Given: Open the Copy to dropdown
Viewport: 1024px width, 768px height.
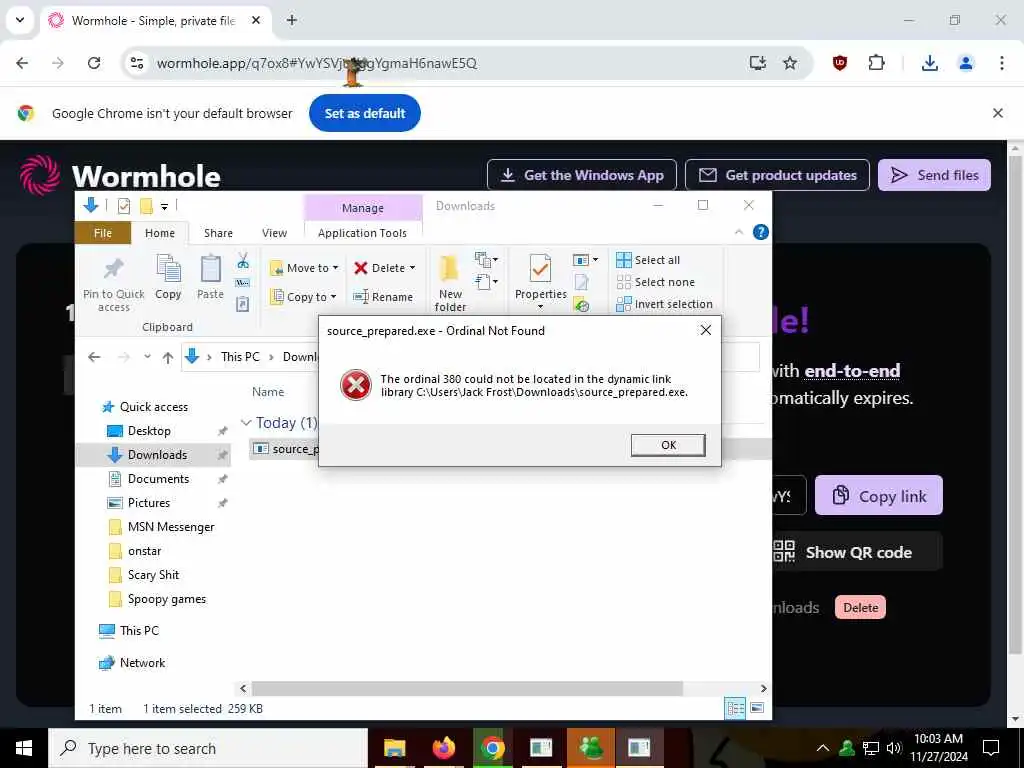Looking at the screenshot, I should (304, 296).
